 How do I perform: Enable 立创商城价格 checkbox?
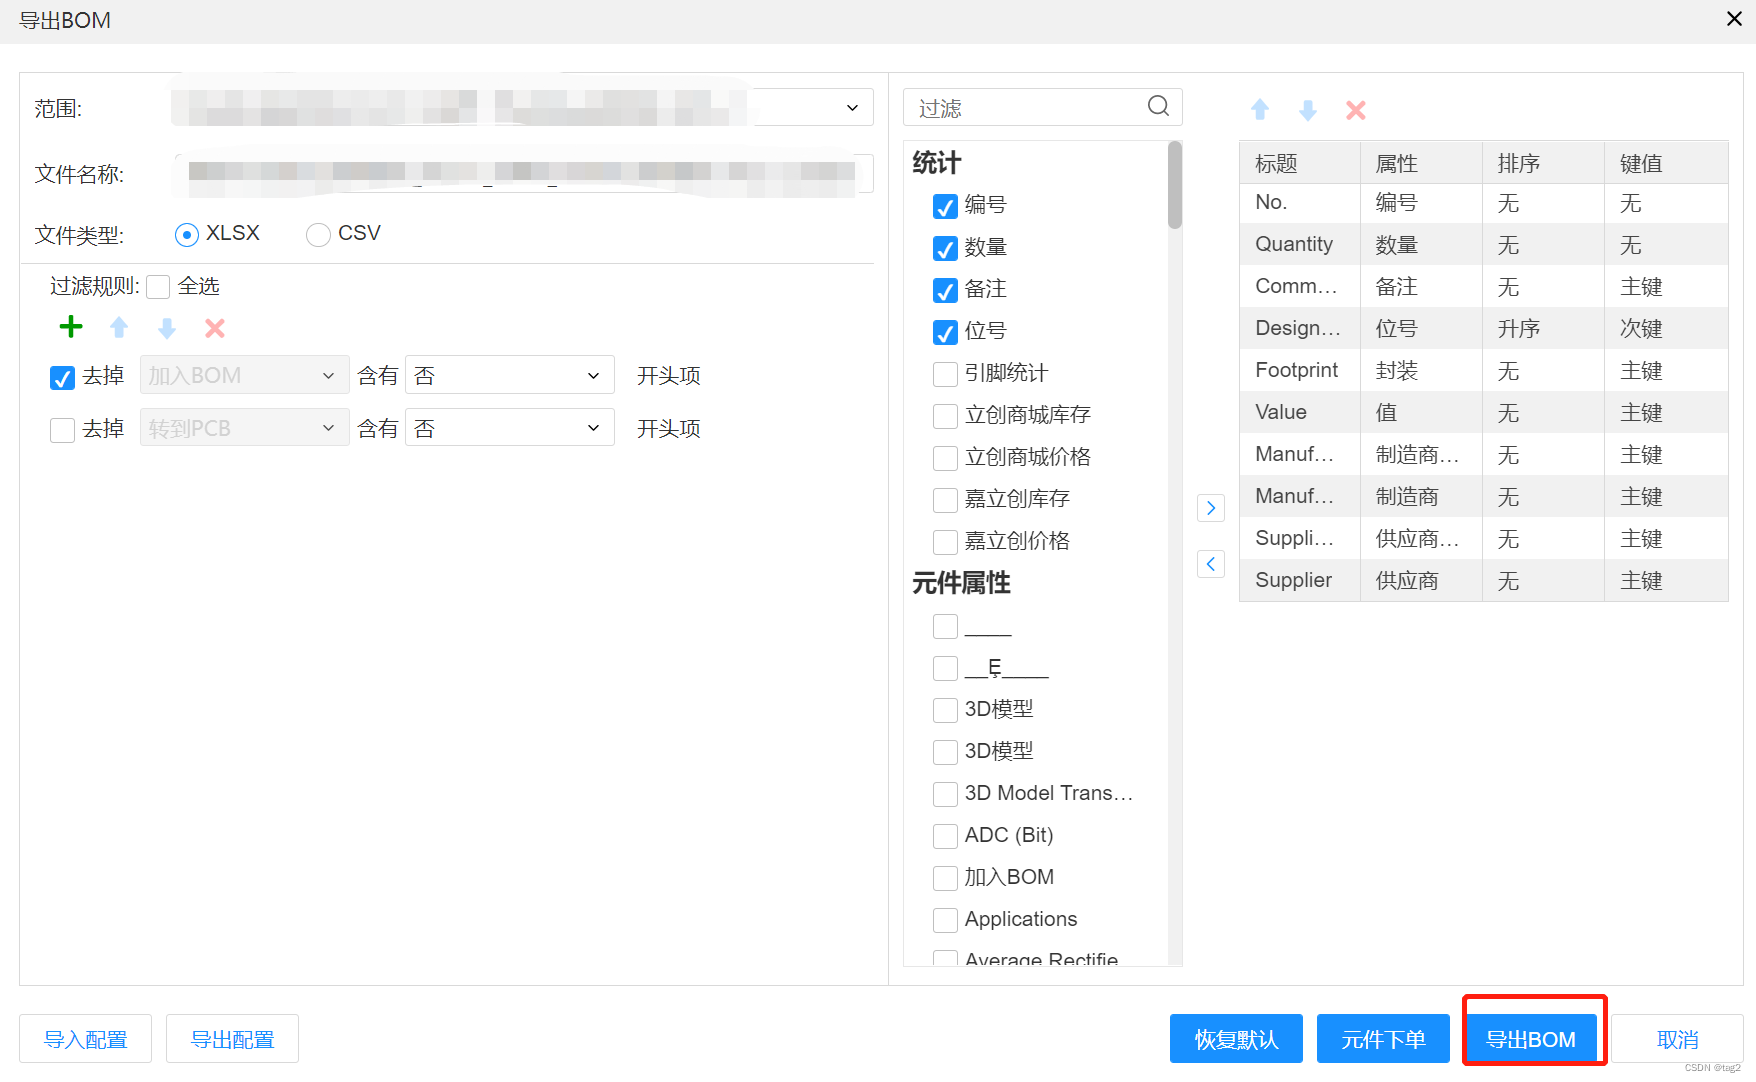coord(945,458)
